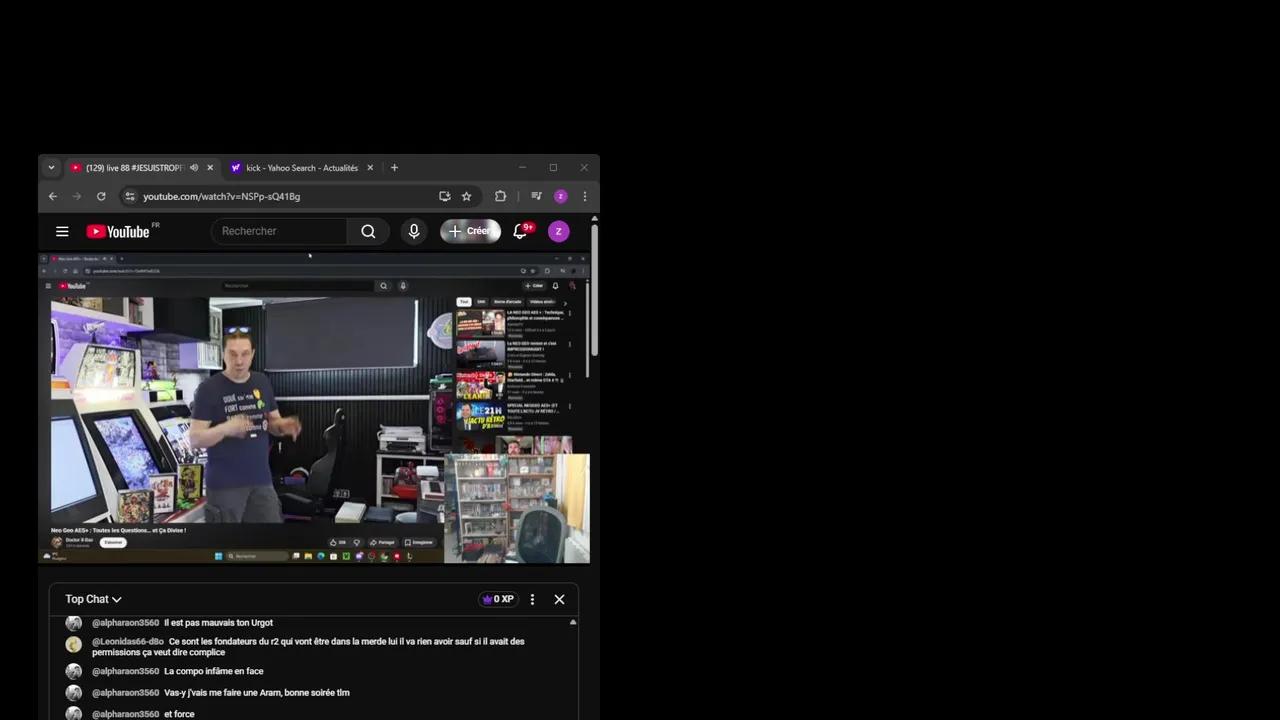Click message 'Ce sont les fondateurs du r2'

[x=308, y=647]
